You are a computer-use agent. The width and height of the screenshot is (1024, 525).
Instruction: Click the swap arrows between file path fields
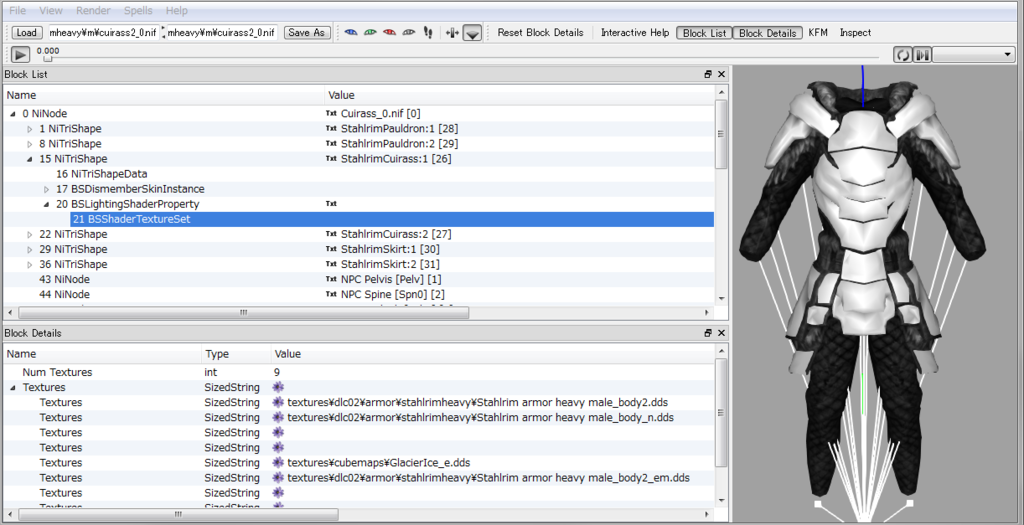[x=163, y=33]
